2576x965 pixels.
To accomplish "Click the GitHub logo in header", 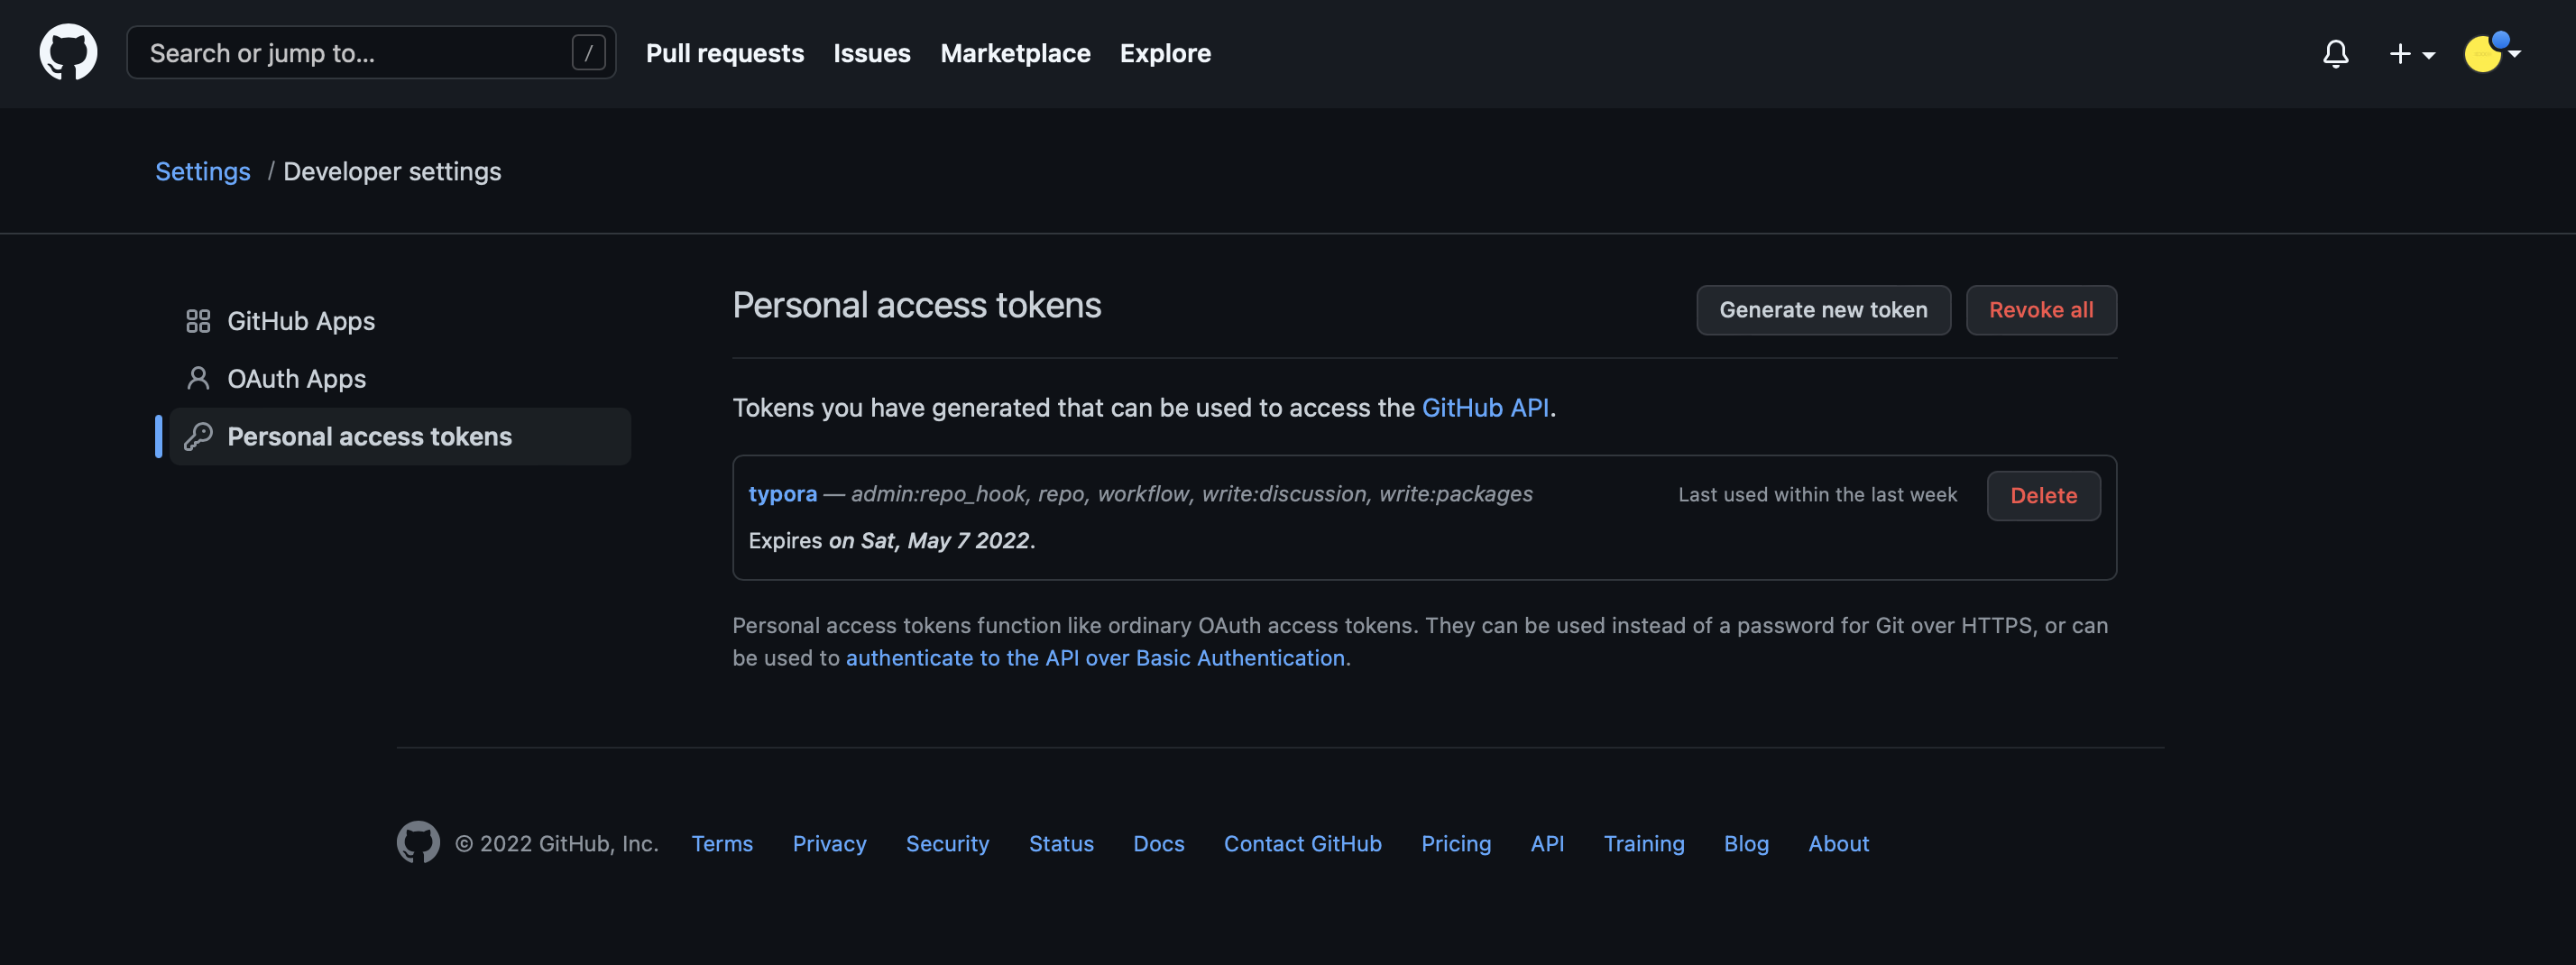I will [68, 52].
